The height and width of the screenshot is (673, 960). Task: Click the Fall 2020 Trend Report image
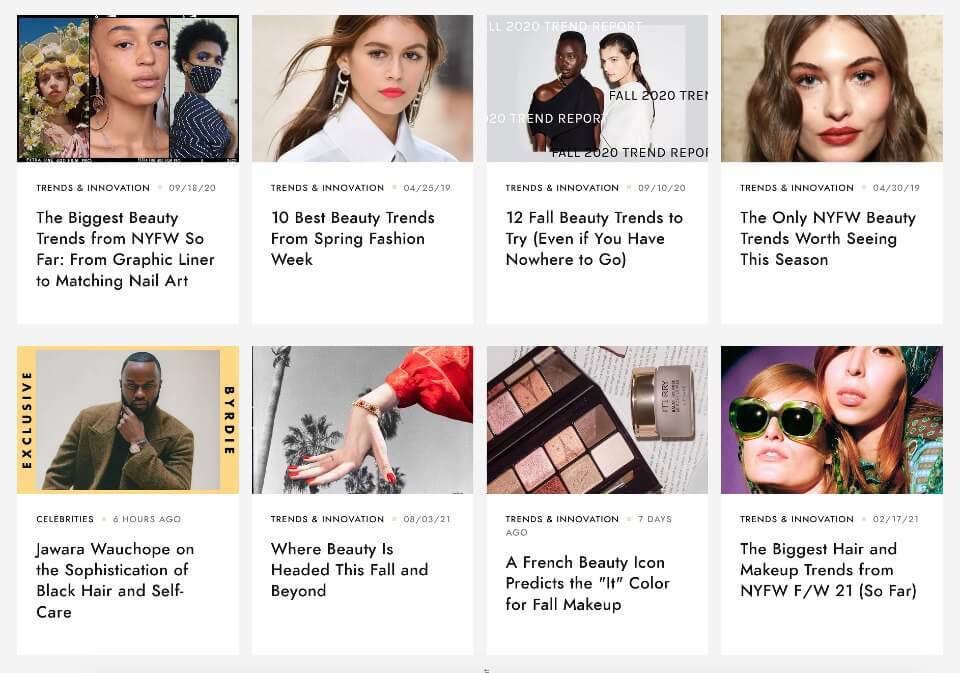(x=597, y=88)
